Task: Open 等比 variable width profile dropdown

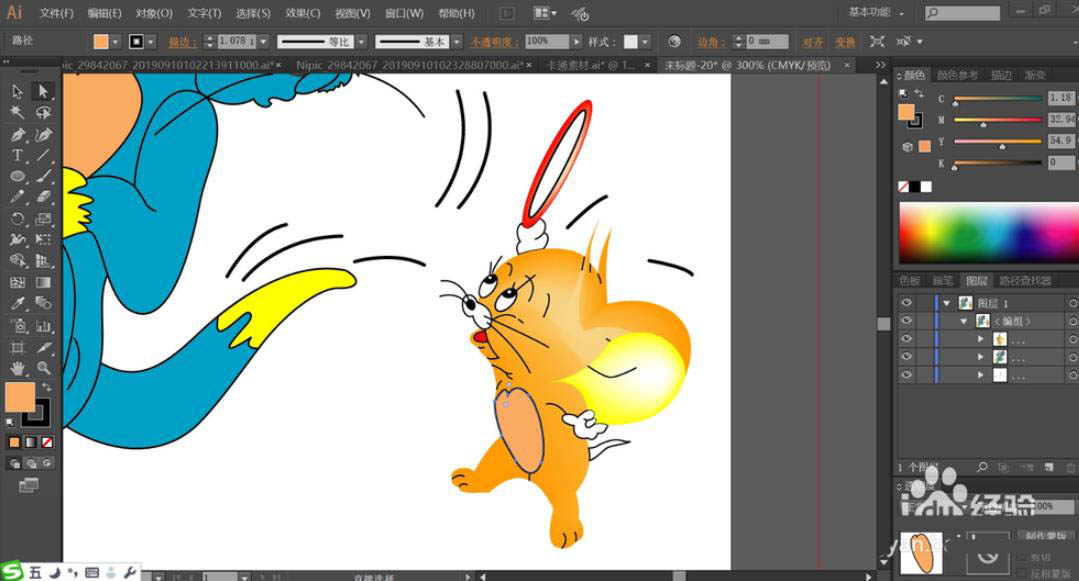Action: click(x=361, y=42)
